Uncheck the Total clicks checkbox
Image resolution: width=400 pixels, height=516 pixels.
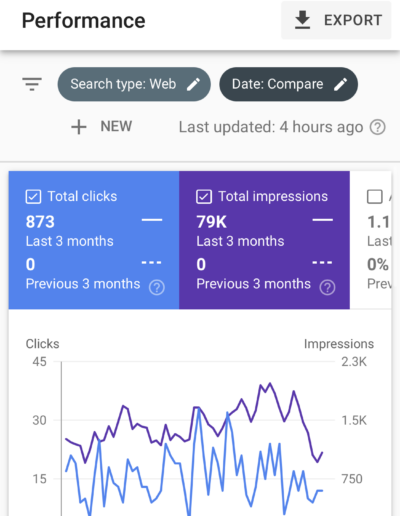pos(33,197)
